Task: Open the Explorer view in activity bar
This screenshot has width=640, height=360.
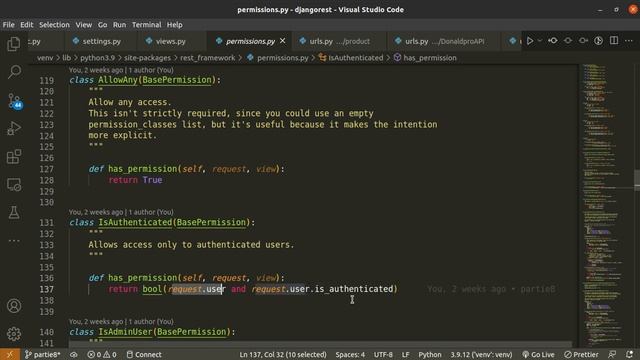Action: (x=14, y=44)
